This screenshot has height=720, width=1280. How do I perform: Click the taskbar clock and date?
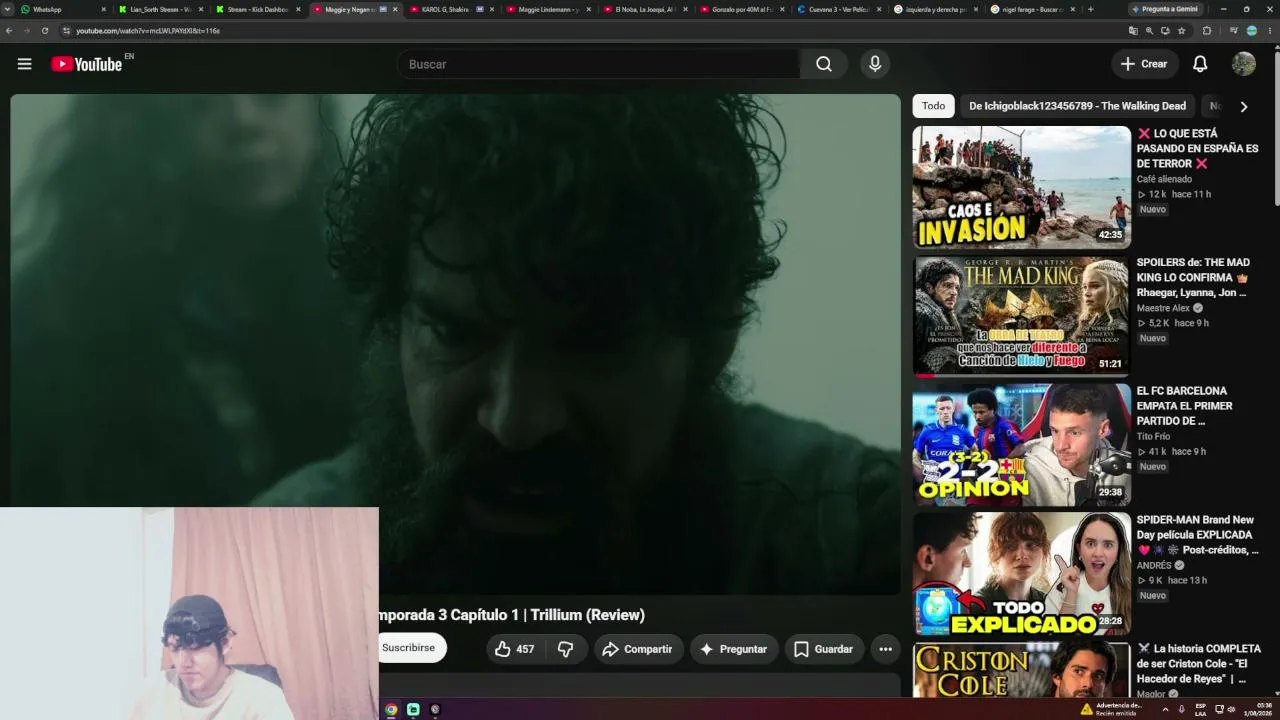pyautogui.click(x=1256, y=709)
